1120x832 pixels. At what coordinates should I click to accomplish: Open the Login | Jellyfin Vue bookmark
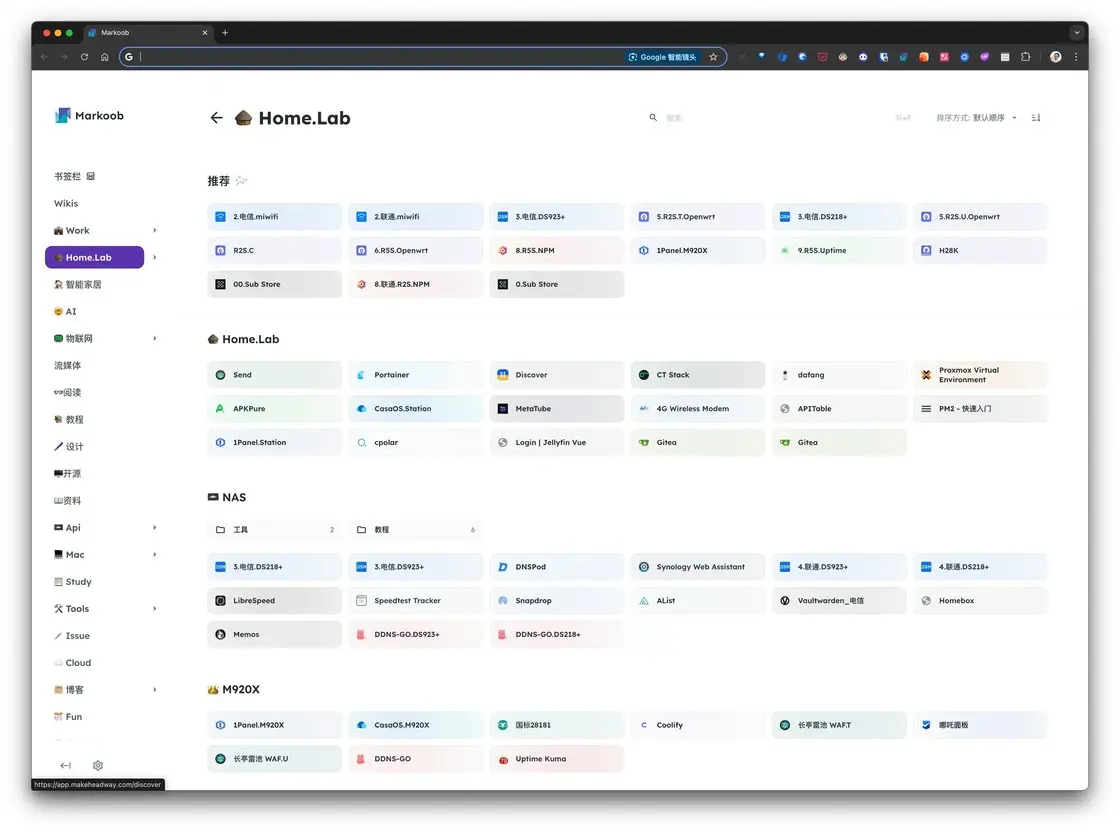tap(557, 443)
